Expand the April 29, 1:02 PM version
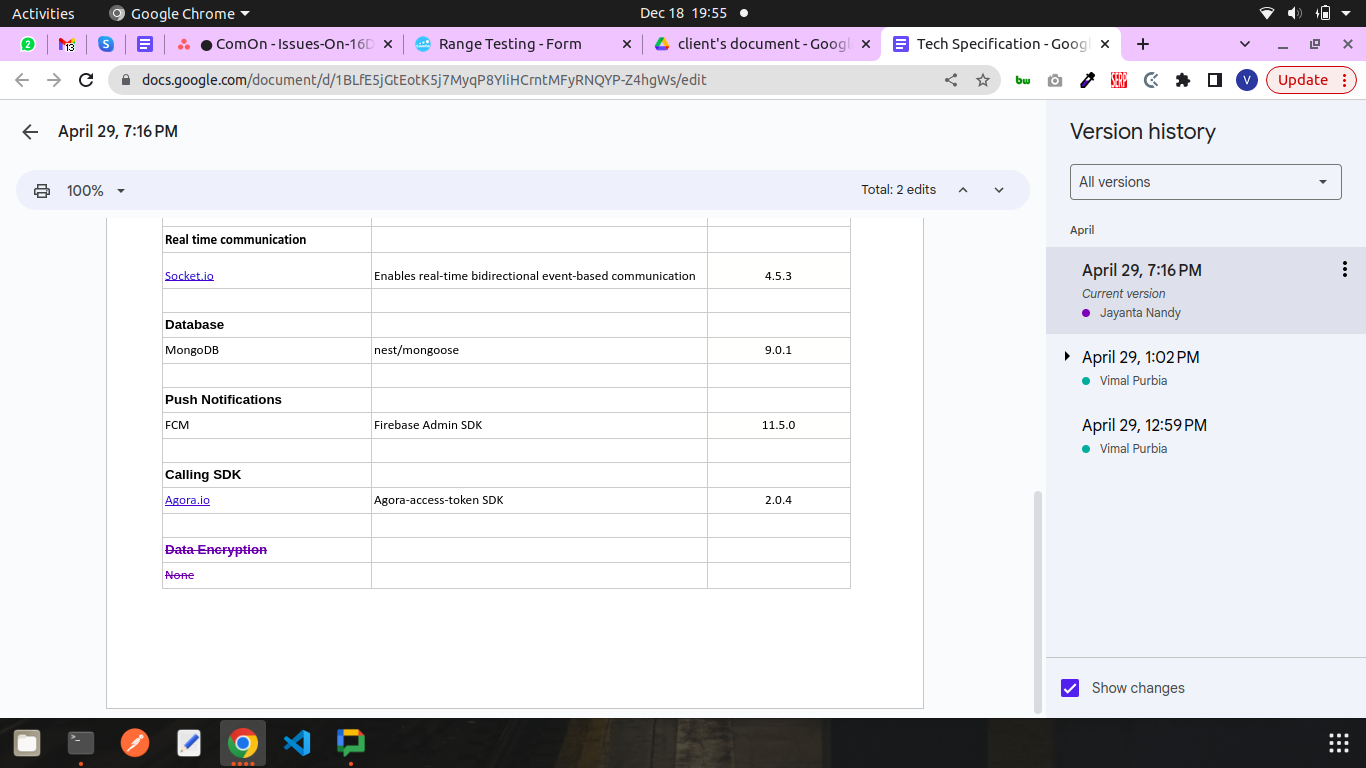Image resolution: width=1366 pixels, height=768 pixels. (1068, 357)
